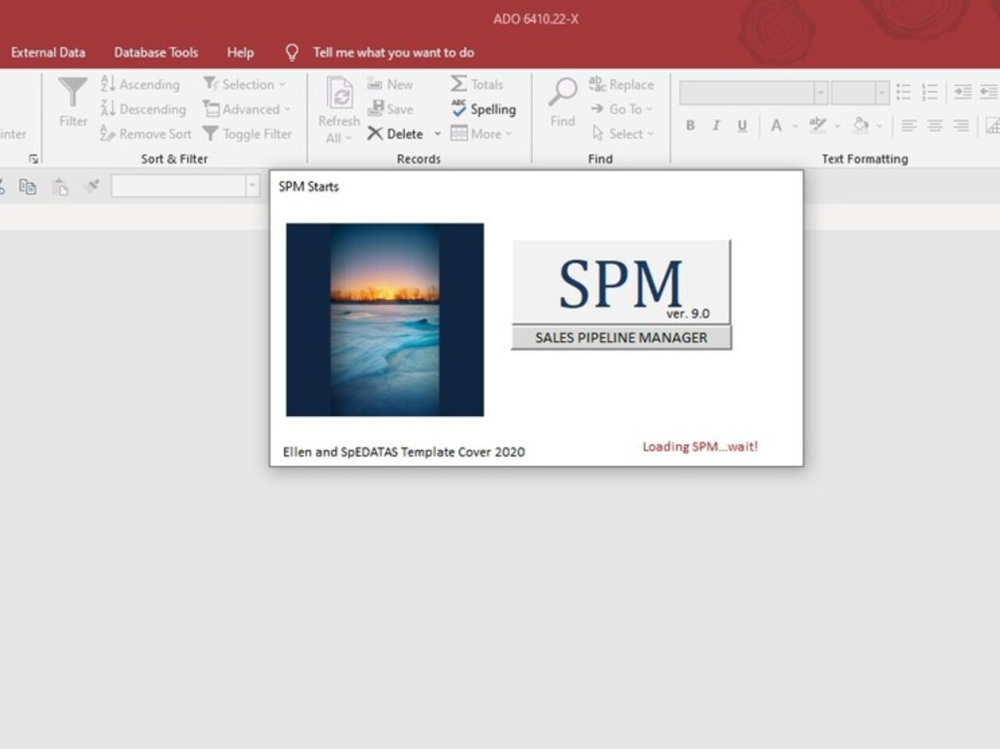Center align text
Image resolution: width=1000 pixels, height=749 pixels.
pyautogui.click(x=935, y=126)
